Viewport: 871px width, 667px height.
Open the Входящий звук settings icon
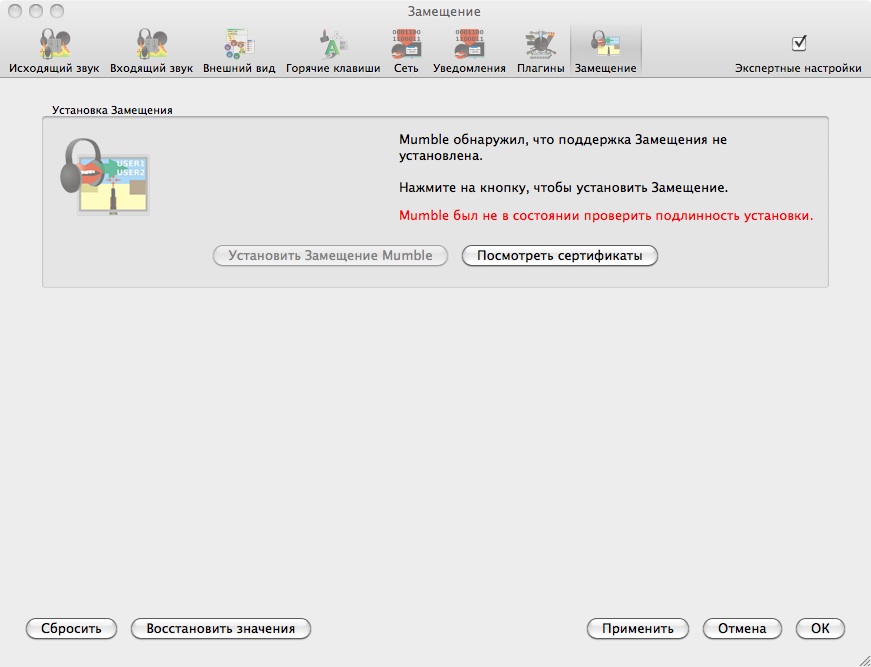151,48
